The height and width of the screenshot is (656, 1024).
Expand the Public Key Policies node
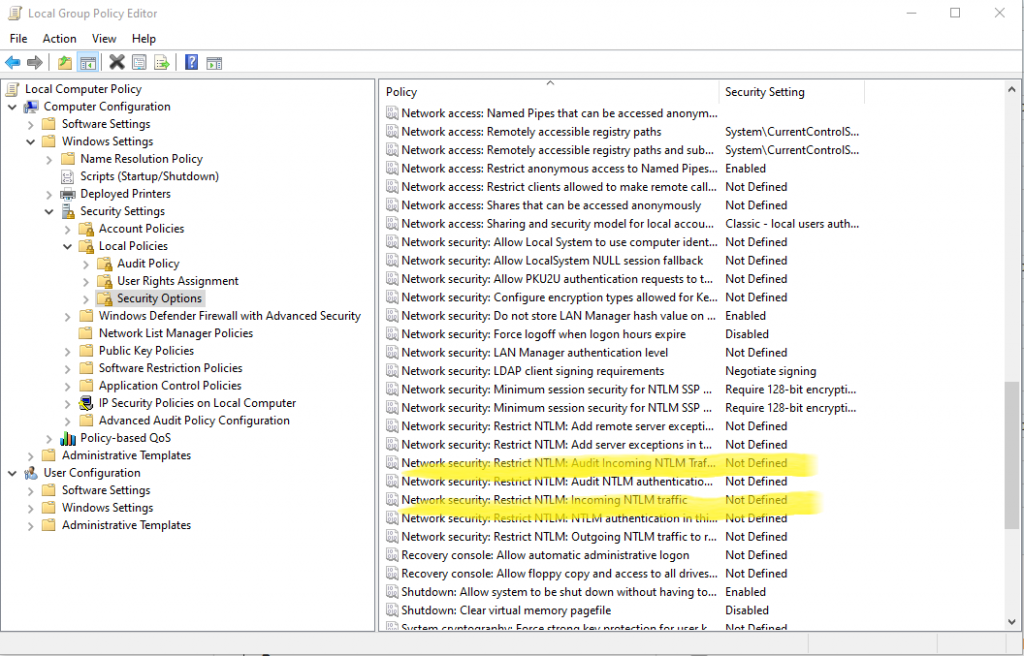[x=66, y=350]
